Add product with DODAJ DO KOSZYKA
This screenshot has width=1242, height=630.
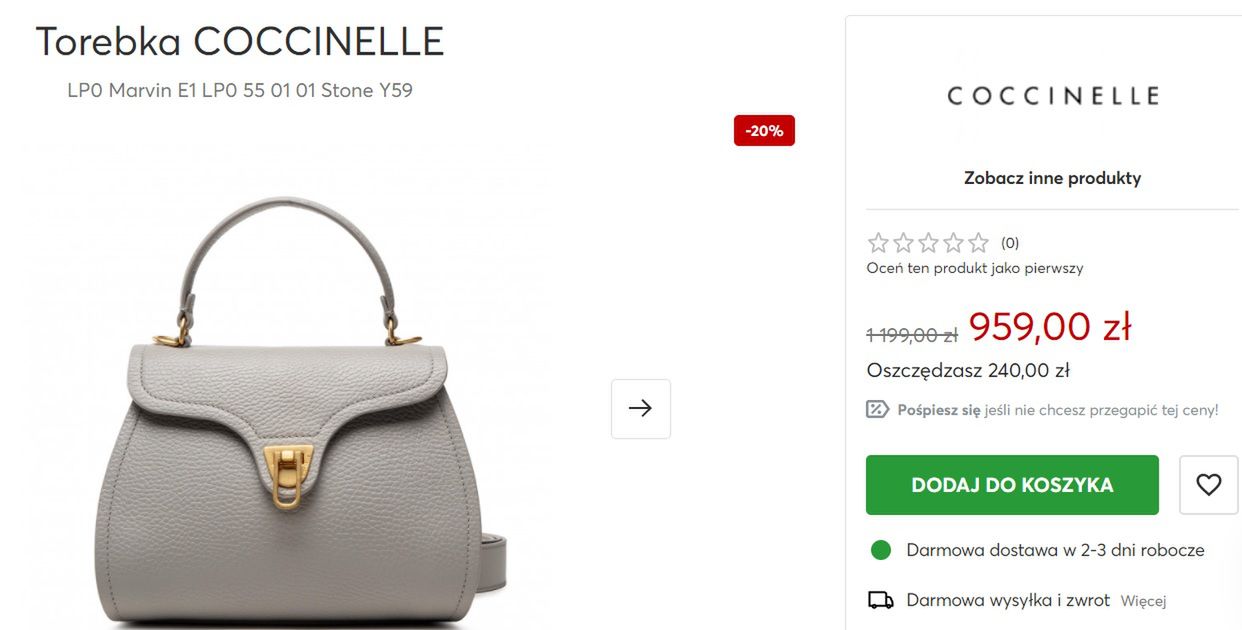coord(1012,485)
